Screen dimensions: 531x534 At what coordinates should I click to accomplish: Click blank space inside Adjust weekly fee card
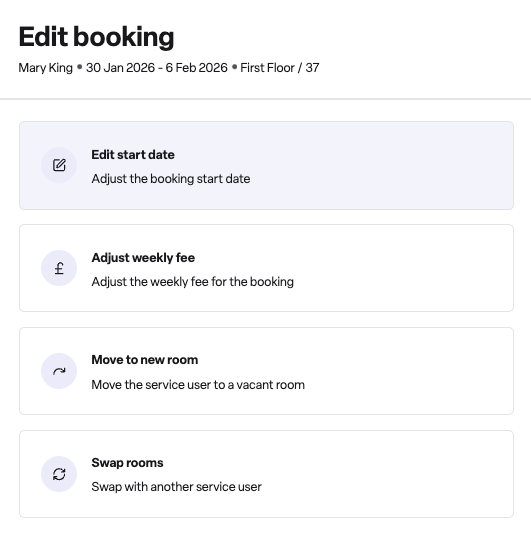pos(392,268)
